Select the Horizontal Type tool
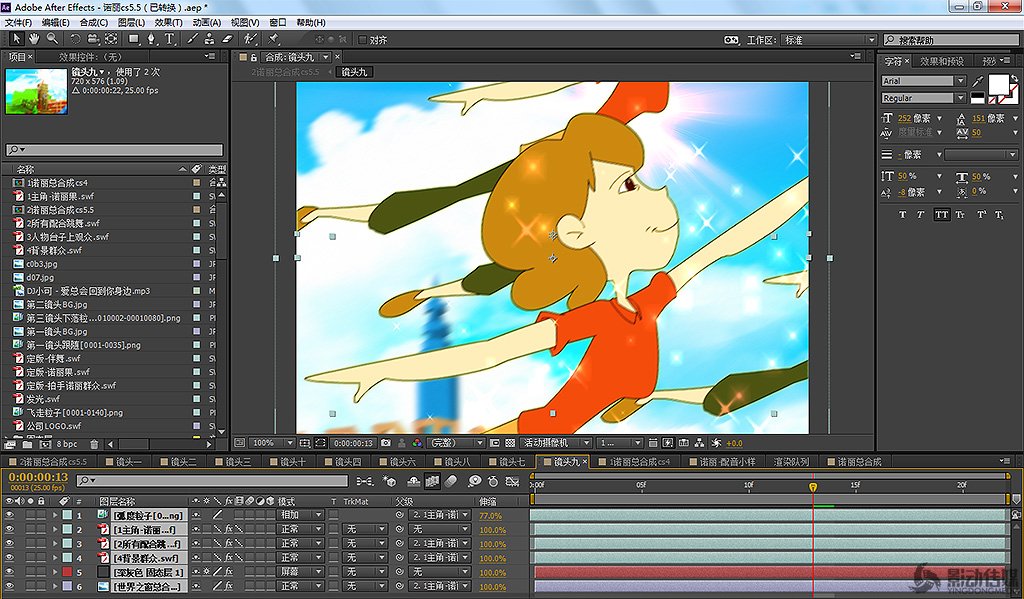 coord(169,39)
